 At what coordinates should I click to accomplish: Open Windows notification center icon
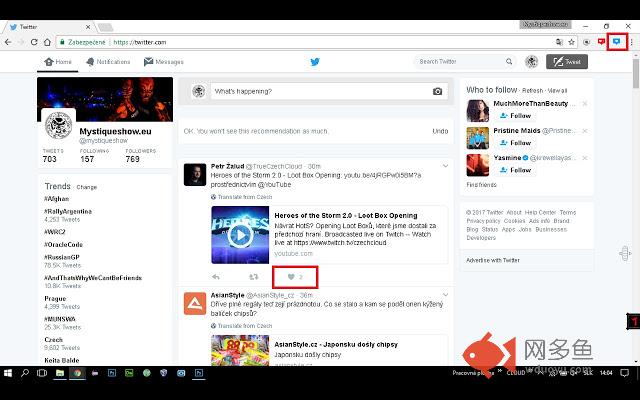point(624,373)
